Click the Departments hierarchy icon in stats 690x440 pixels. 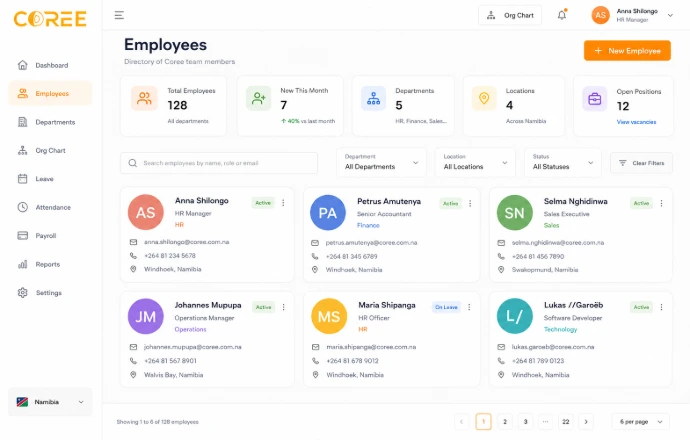point(373,98)
